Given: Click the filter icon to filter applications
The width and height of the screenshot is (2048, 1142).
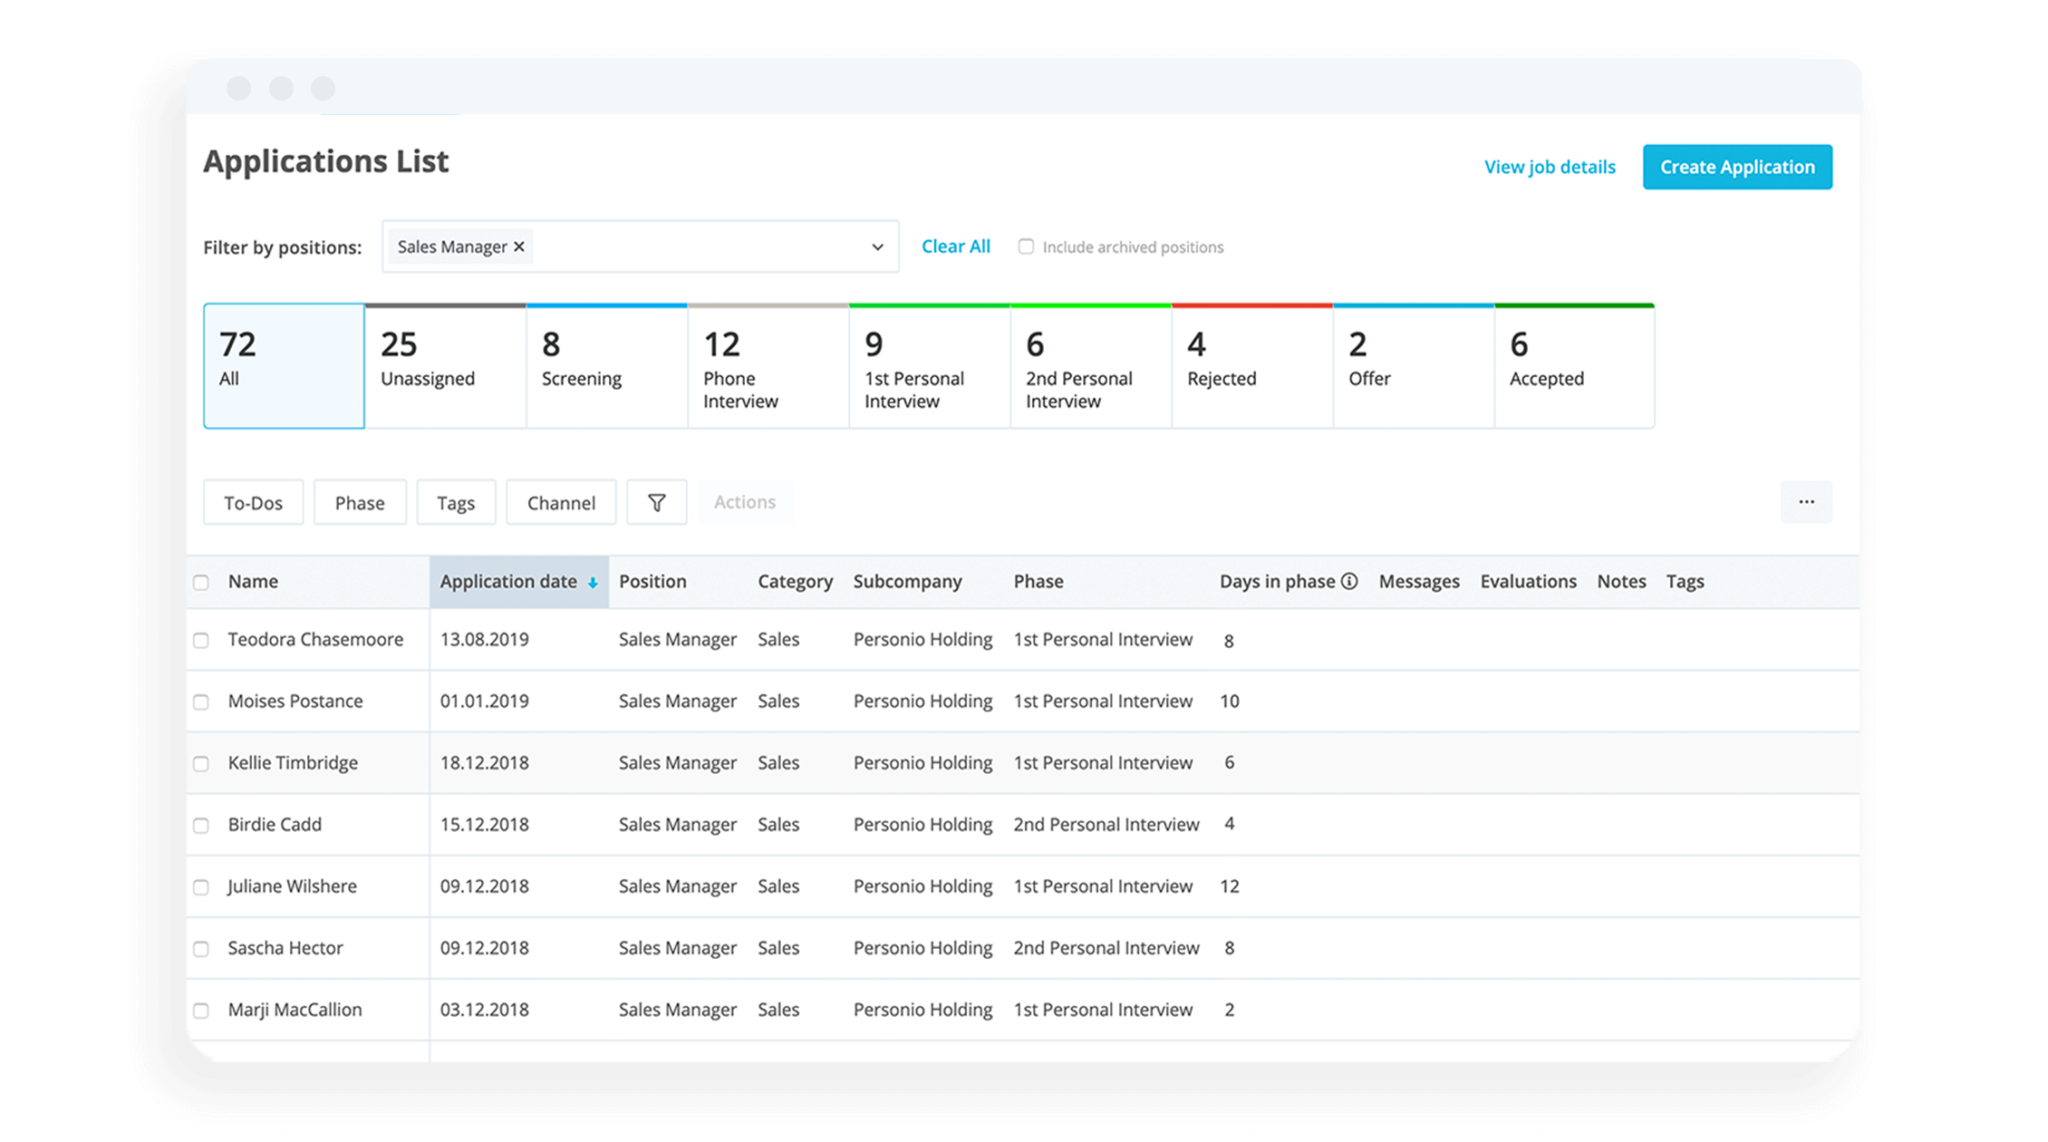Looking at the screenshot, I should pos(655,501).
